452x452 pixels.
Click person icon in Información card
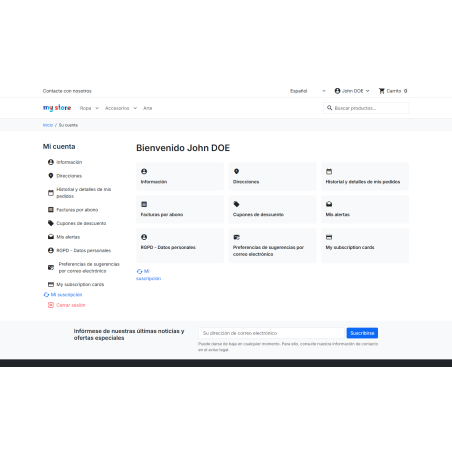click(x=144, y=171)
